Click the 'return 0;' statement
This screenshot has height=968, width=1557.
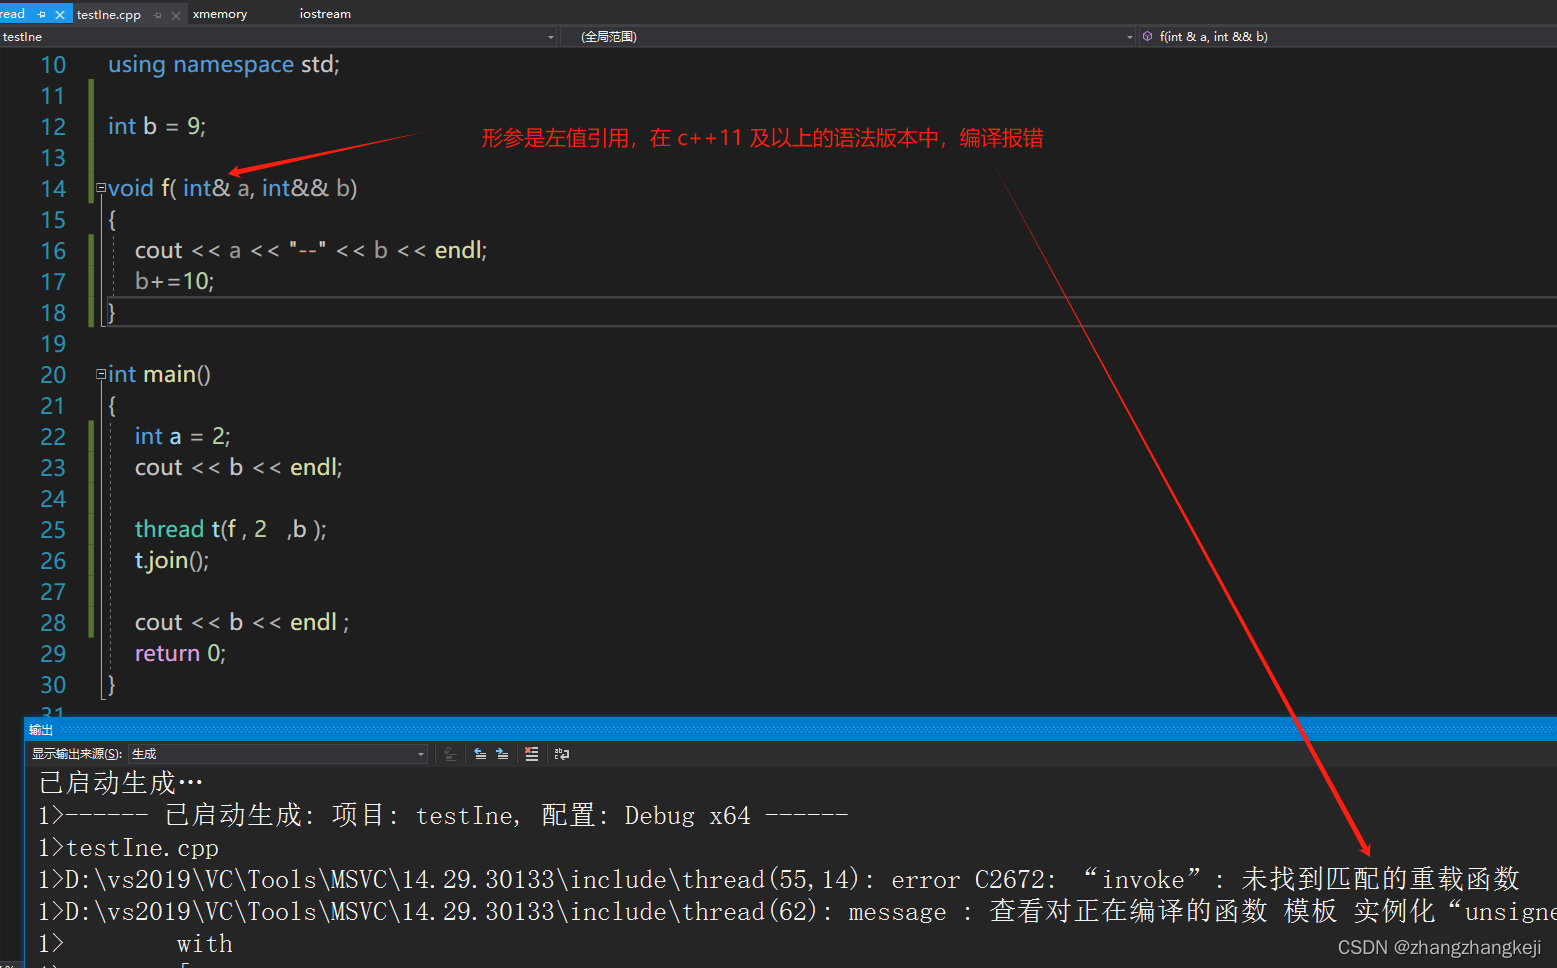pos(181,654)
